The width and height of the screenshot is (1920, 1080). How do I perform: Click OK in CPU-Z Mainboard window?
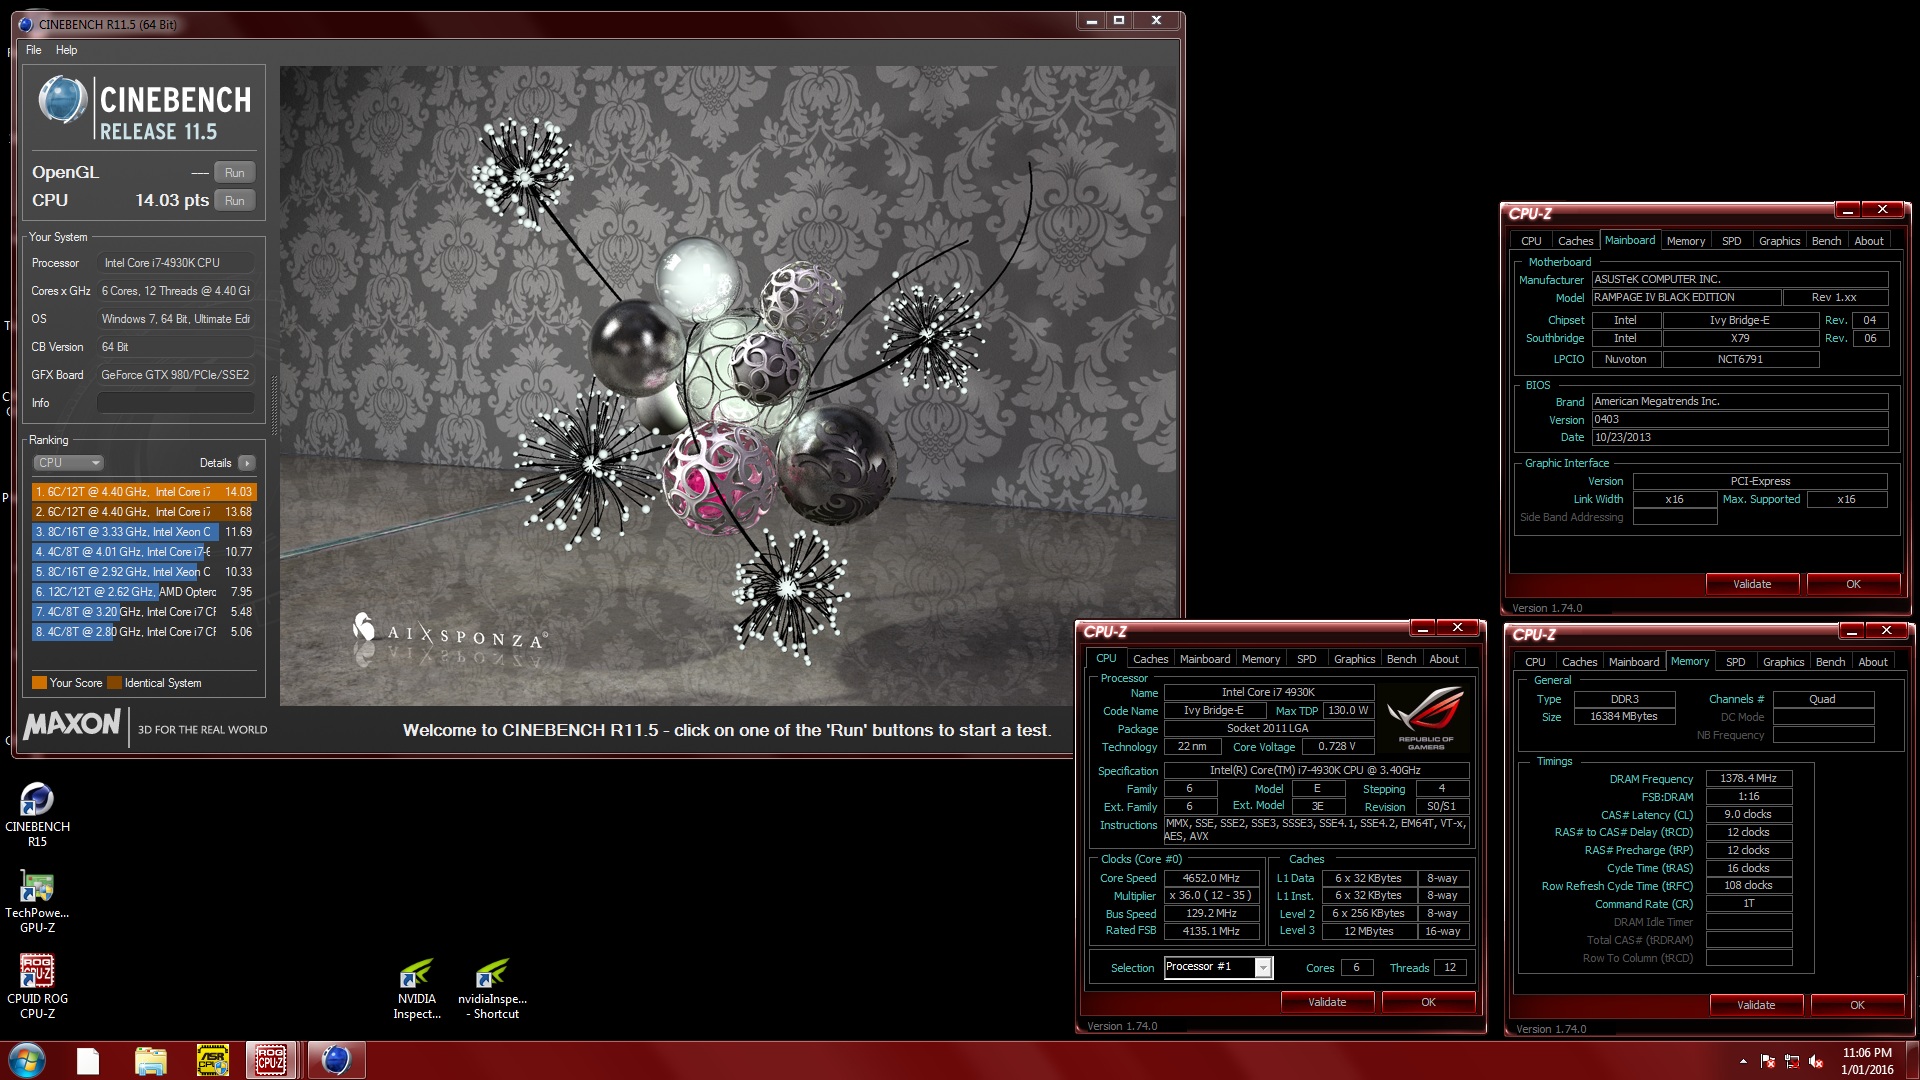(x=1853, y=584)
